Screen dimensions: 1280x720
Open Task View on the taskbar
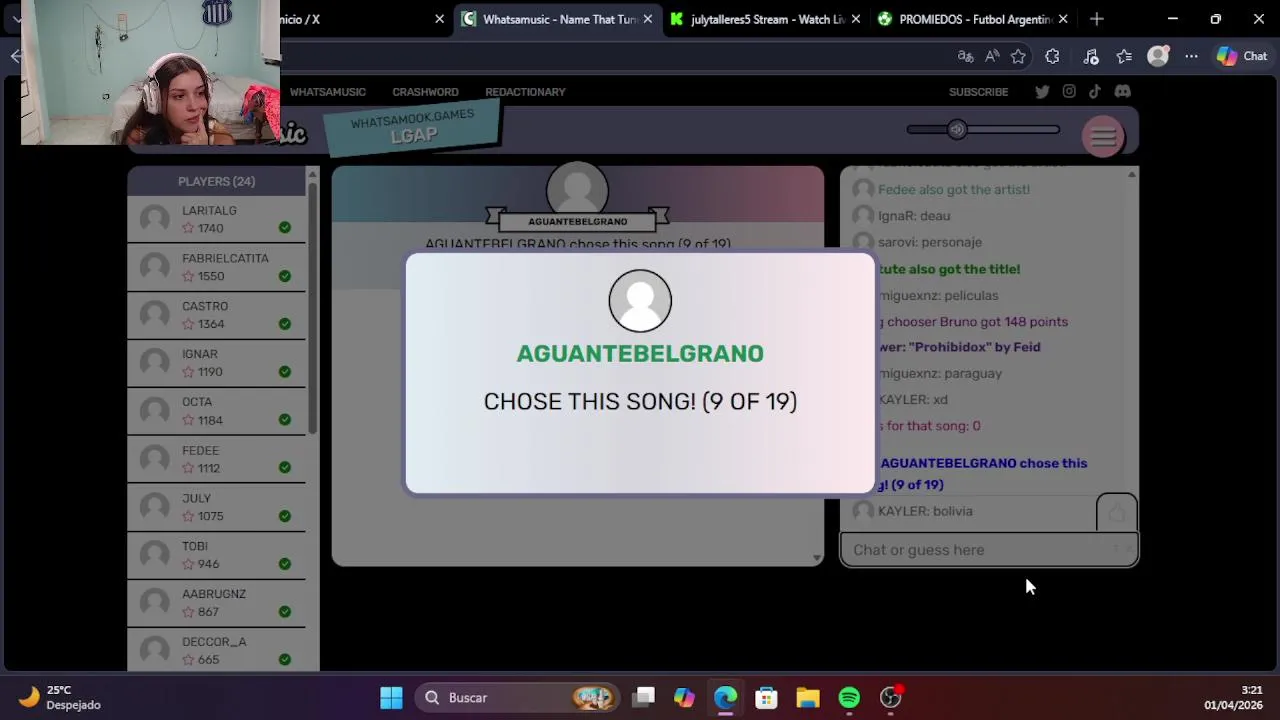click(x=644, y=698)
